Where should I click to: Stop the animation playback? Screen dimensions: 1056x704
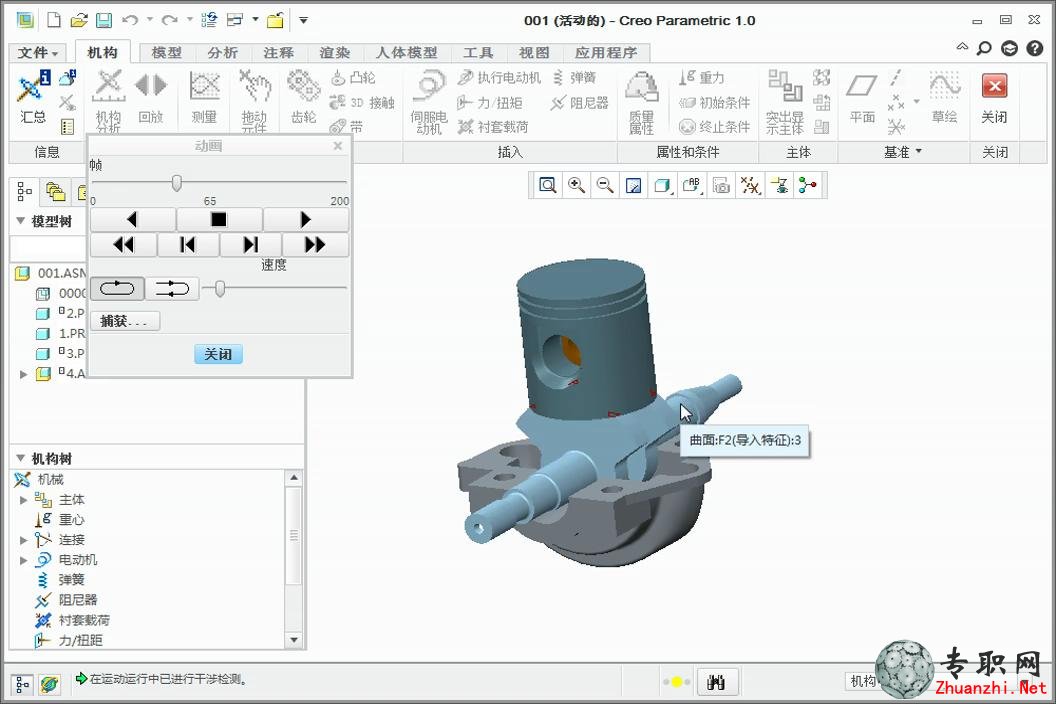point(219,220)
